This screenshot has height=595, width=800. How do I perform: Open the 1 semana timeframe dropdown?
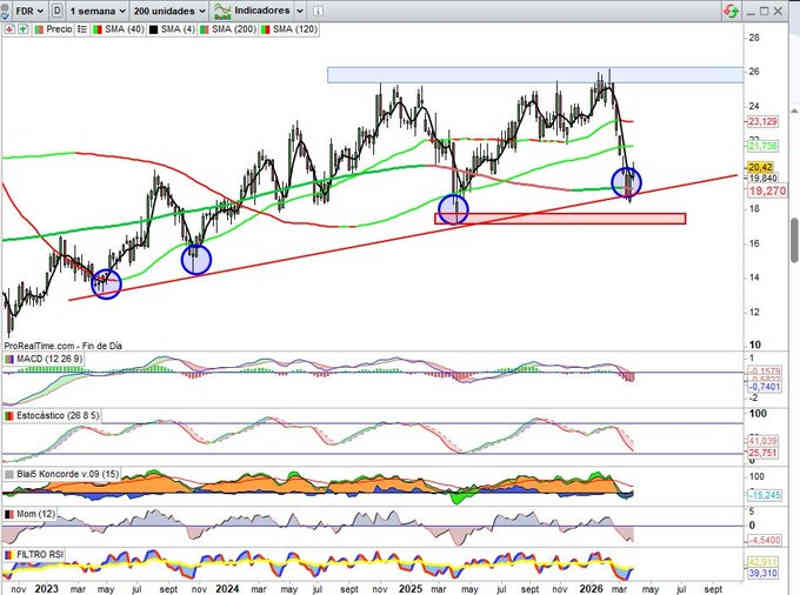click(96, 11)
